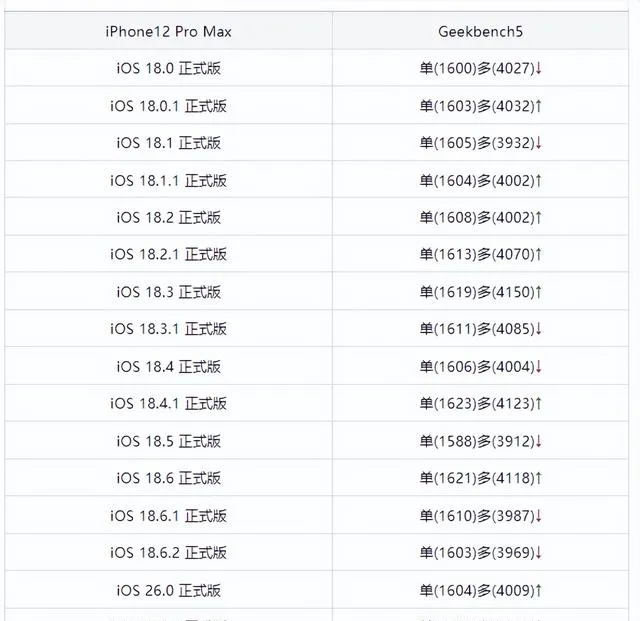
Task: Click the score 单(1623)多(4123)
Action: coord(477,403)
